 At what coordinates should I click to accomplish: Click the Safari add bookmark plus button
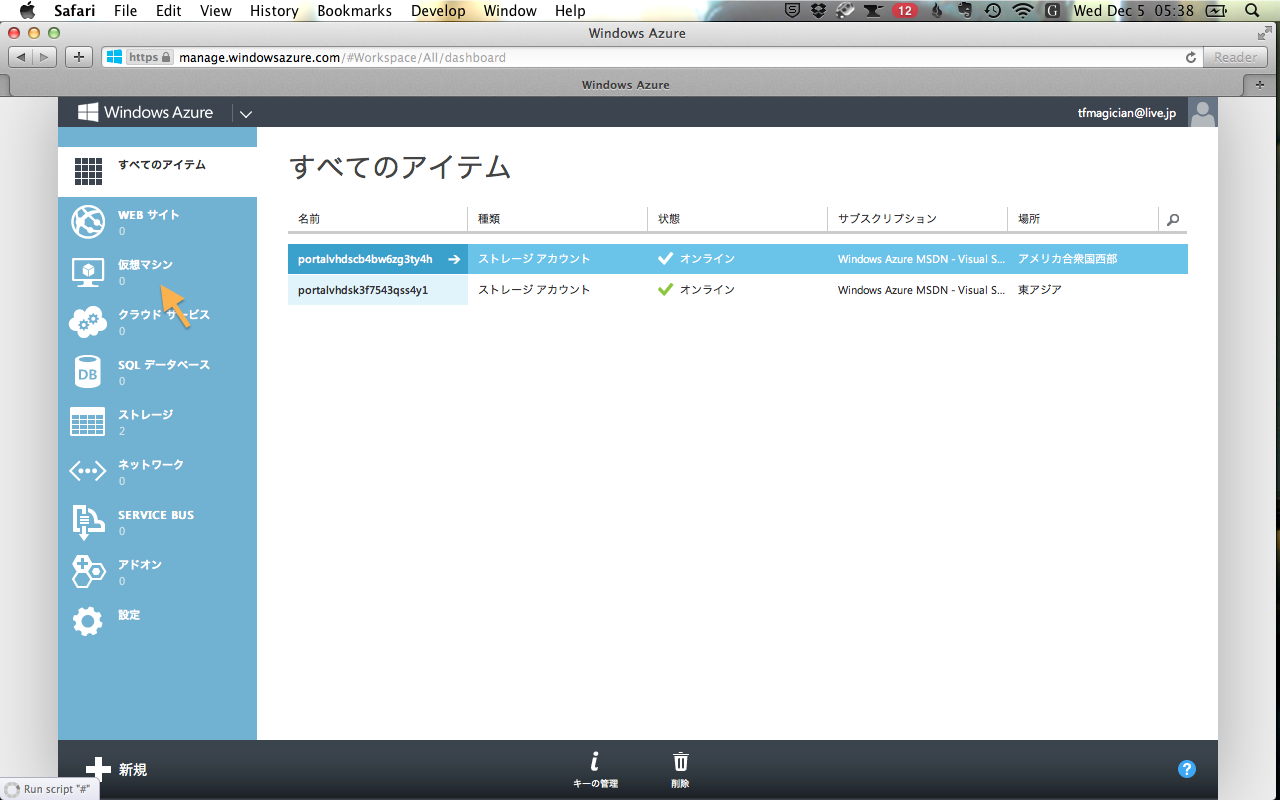pyautogui.click(x=80, y=57)
